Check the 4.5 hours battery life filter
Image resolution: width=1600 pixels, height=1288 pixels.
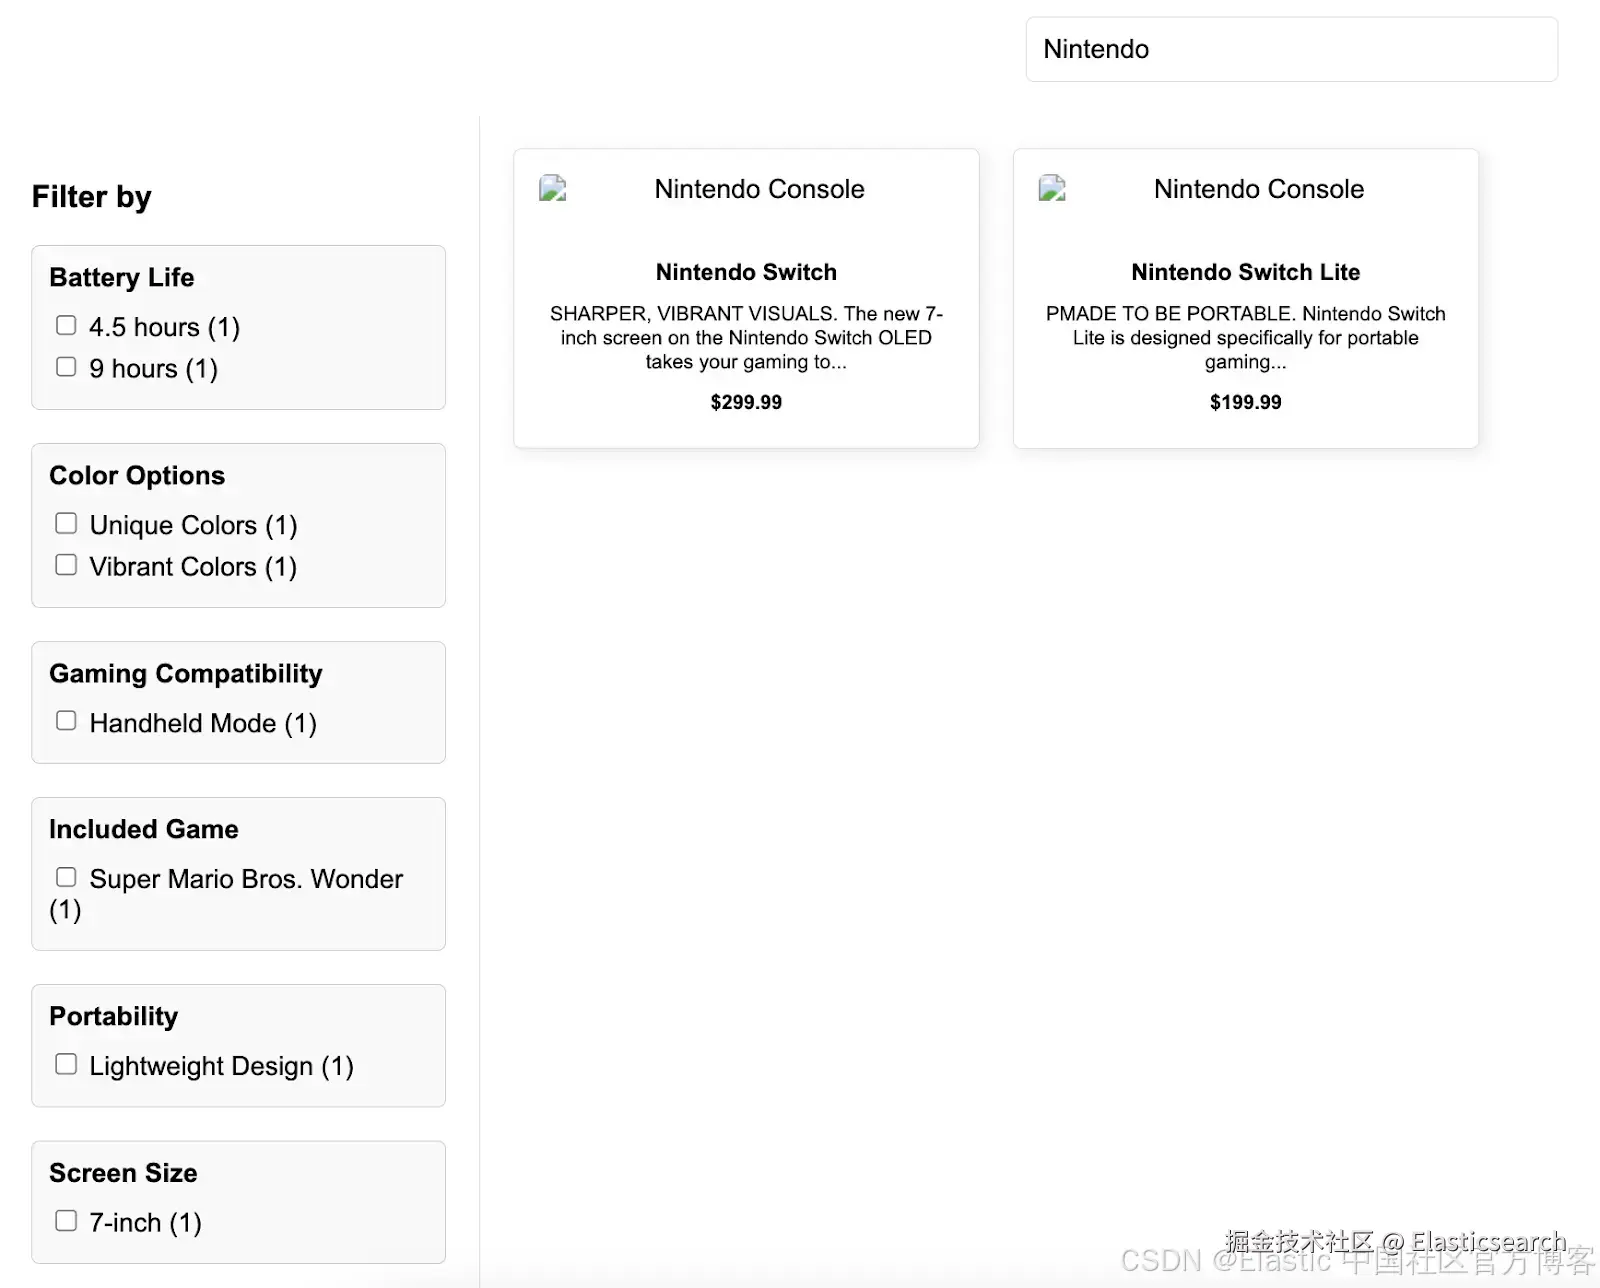click(x=66, y=326)
